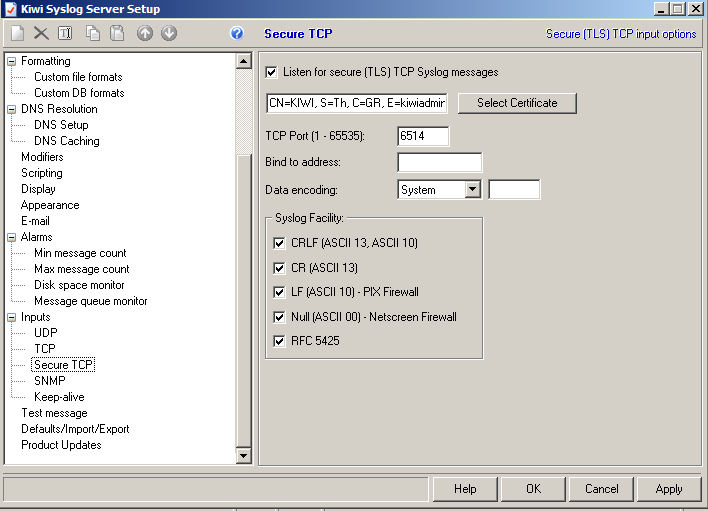Click the Rename toolbar icon
The height and width of the screenshot is (511, 708).
[x=65, y=33]
